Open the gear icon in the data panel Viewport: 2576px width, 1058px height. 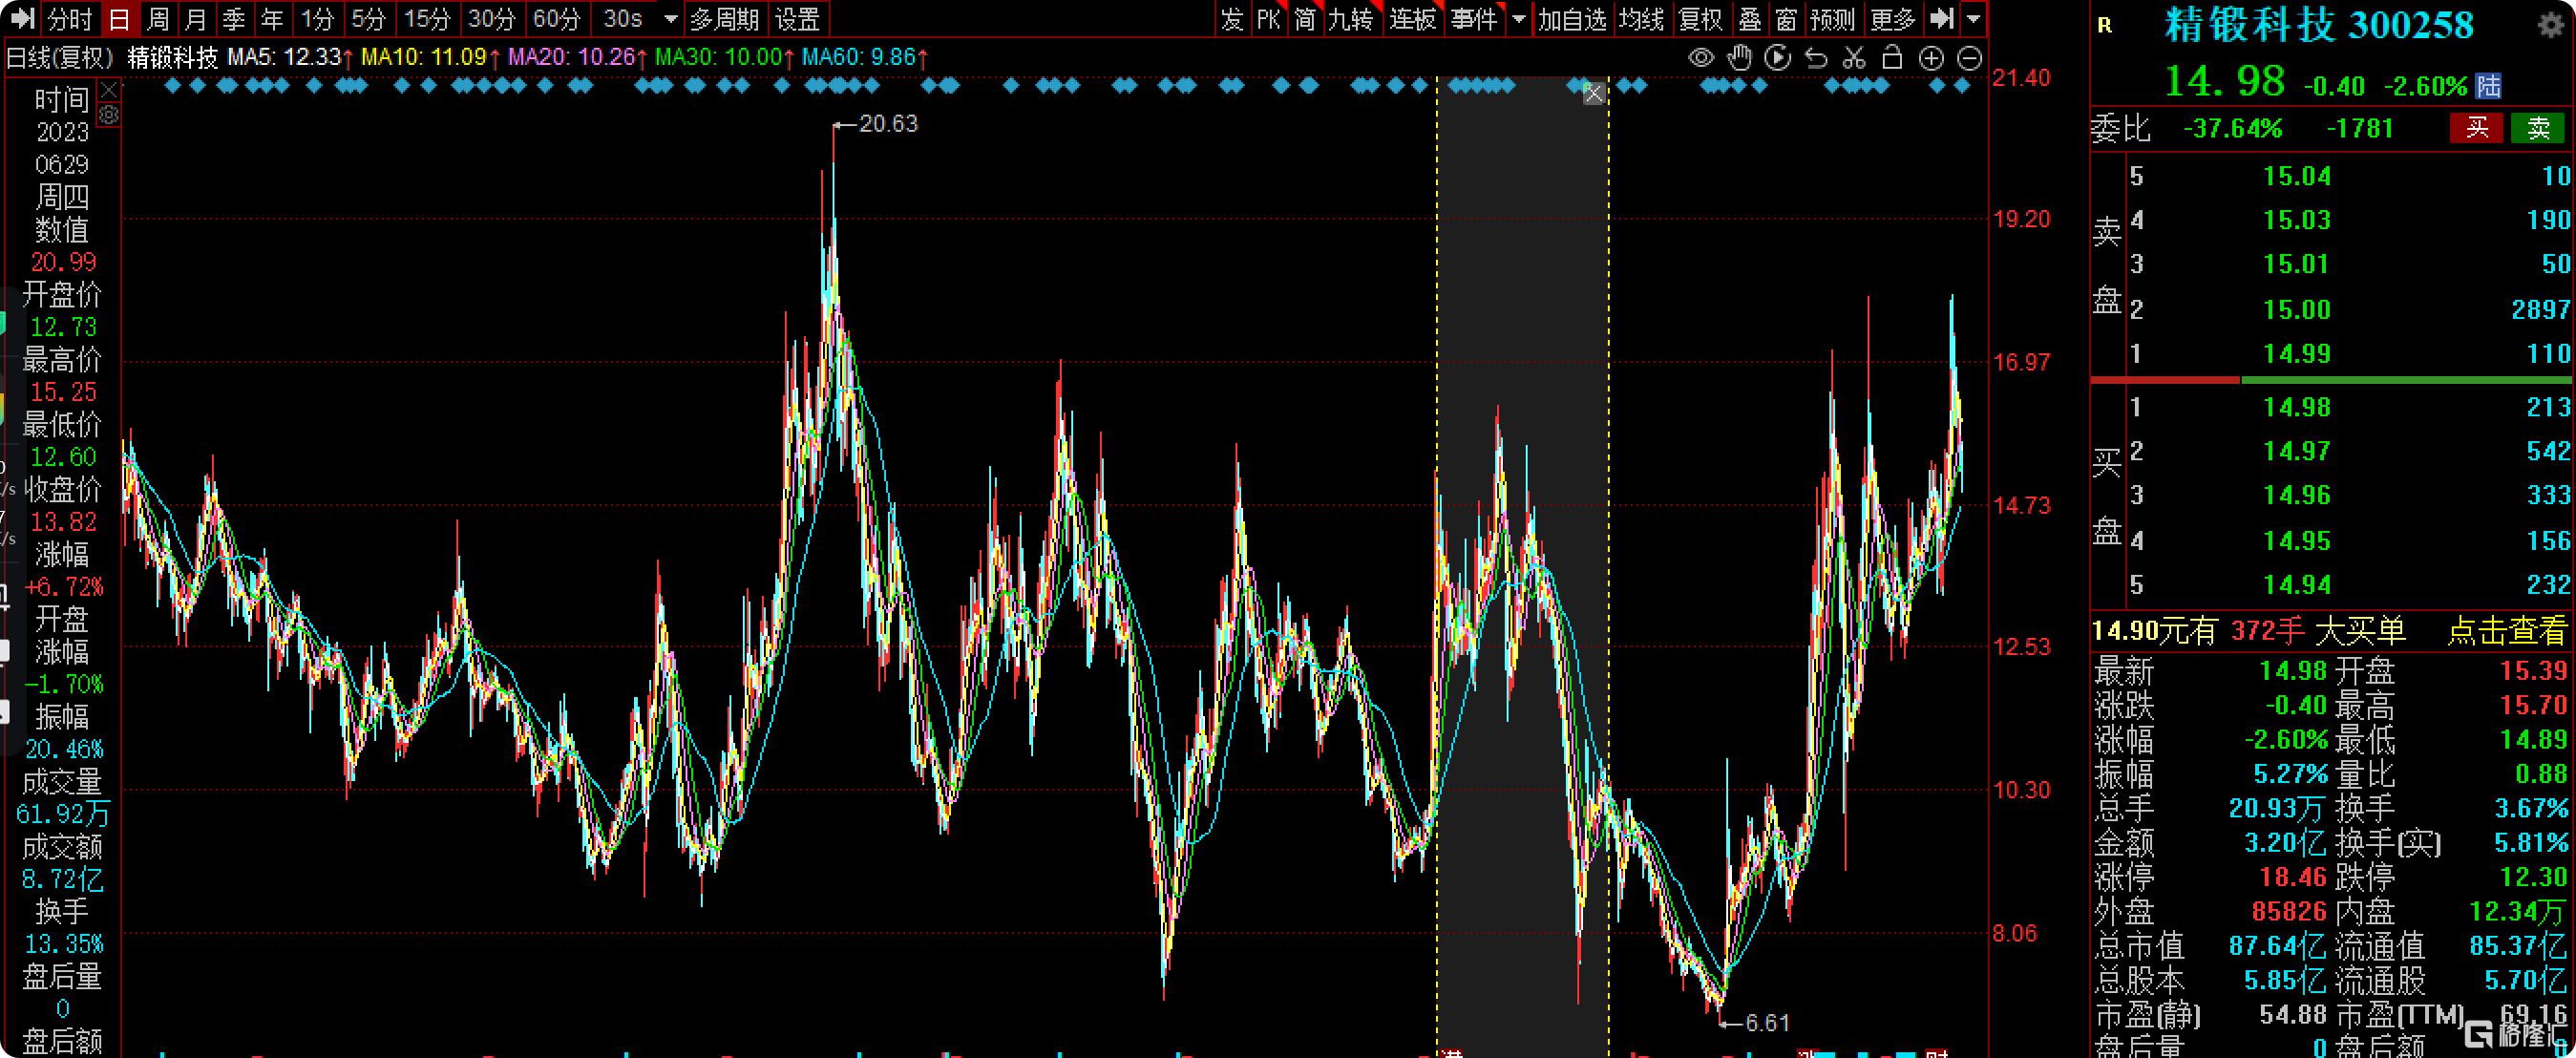click(109, 115)
